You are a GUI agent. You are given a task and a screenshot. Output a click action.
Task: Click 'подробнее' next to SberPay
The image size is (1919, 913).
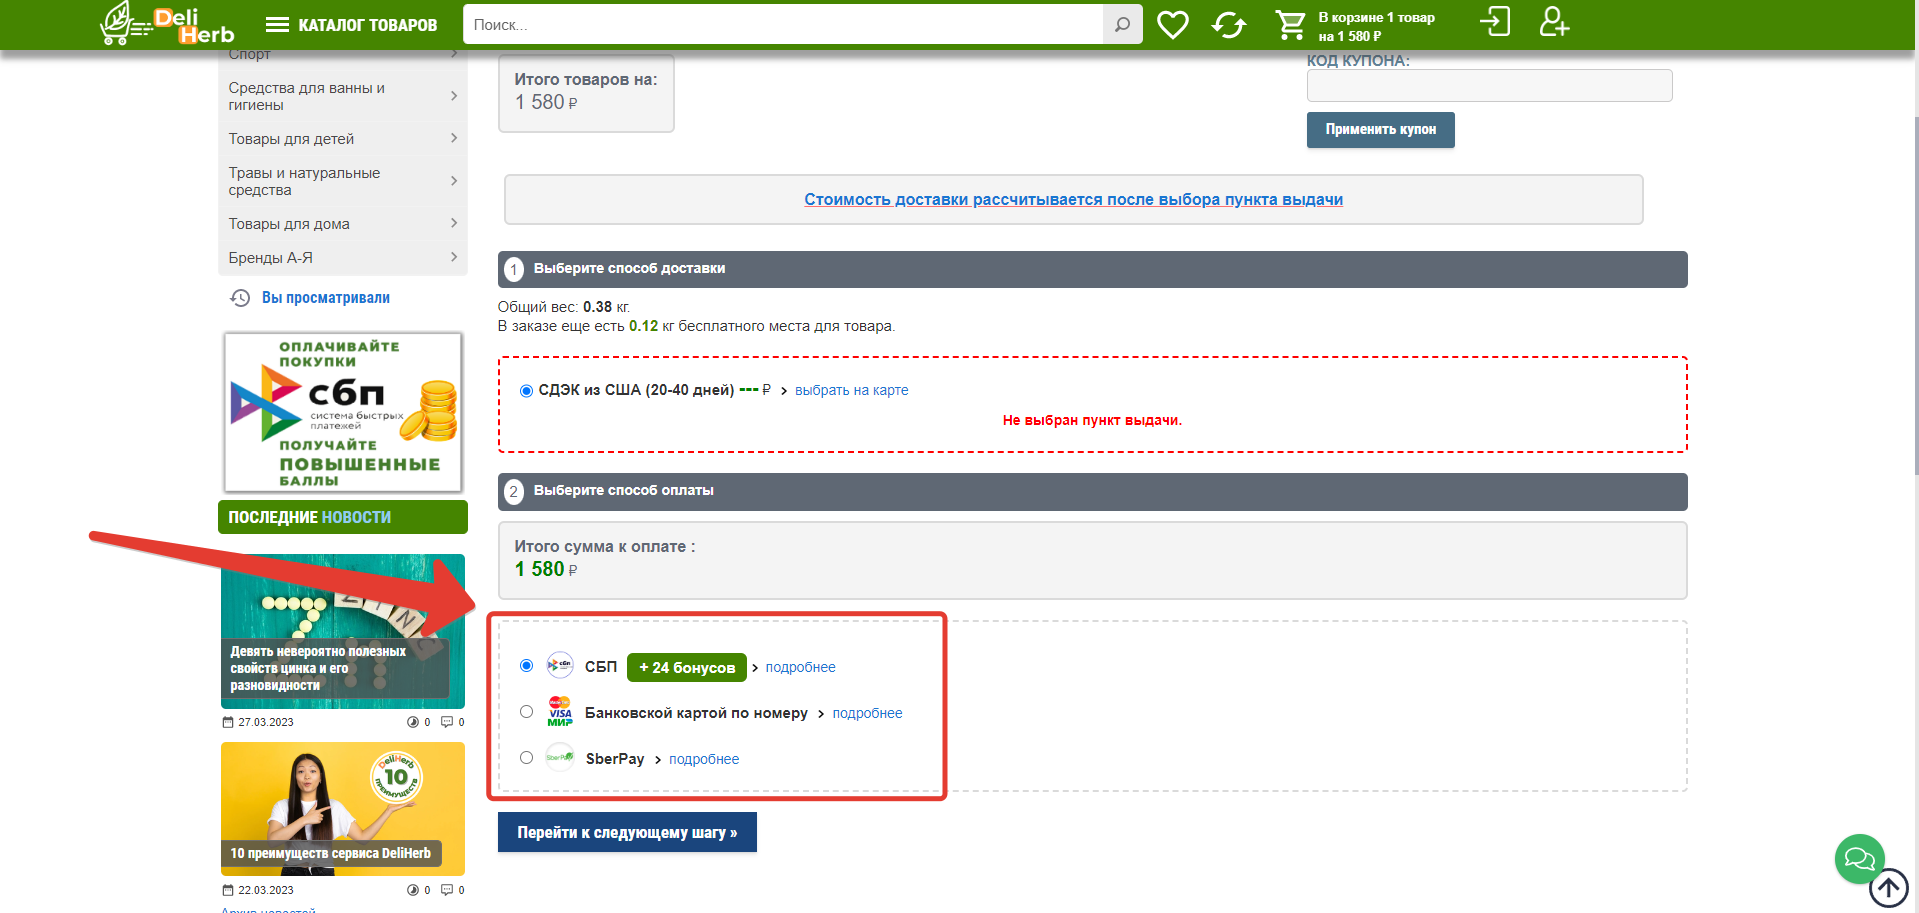pyautogui.click(x=704, y=760)
